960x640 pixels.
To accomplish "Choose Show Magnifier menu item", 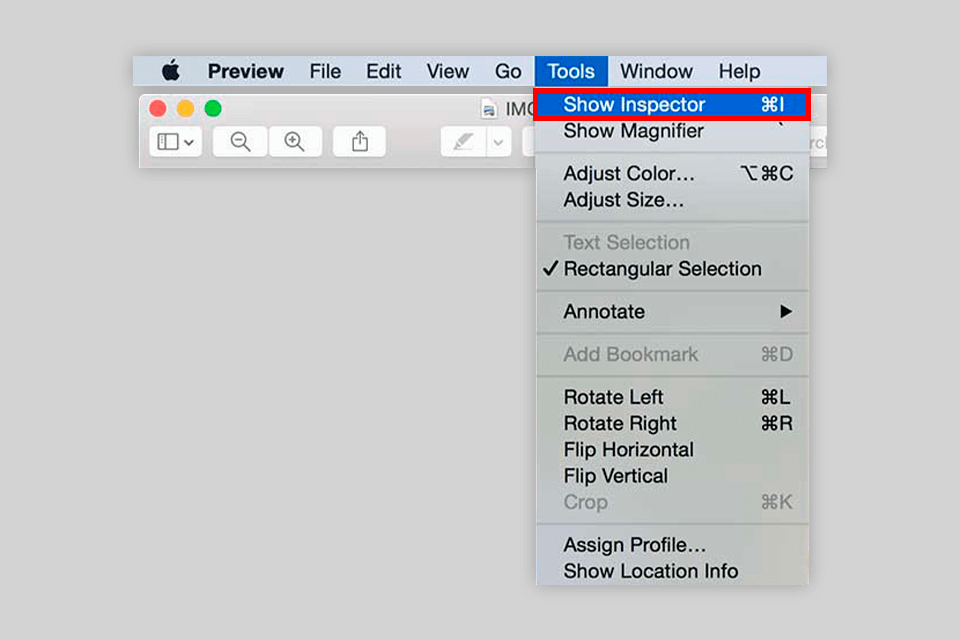I will [633, 131].
